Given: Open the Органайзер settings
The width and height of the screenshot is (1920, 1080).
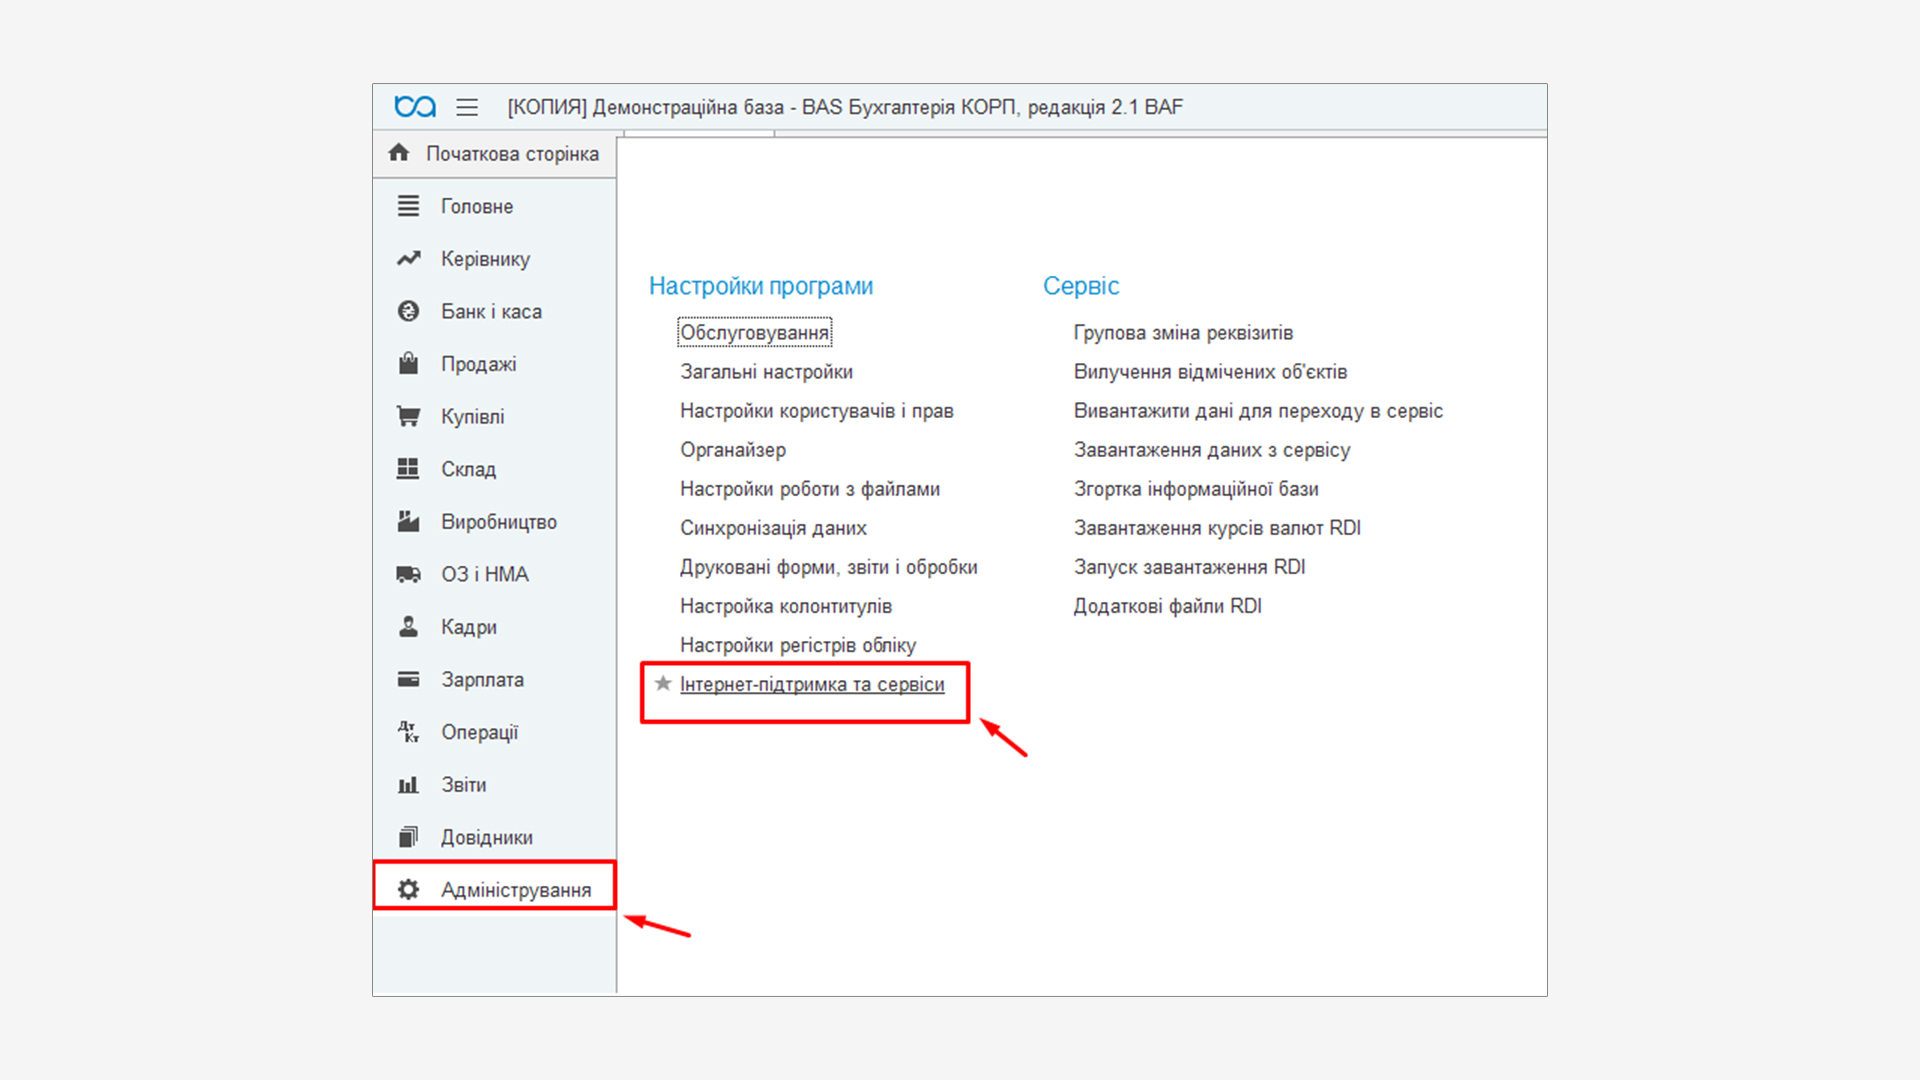Looking at the screenshot, I should pyautogui.click(x=733, y=450).
